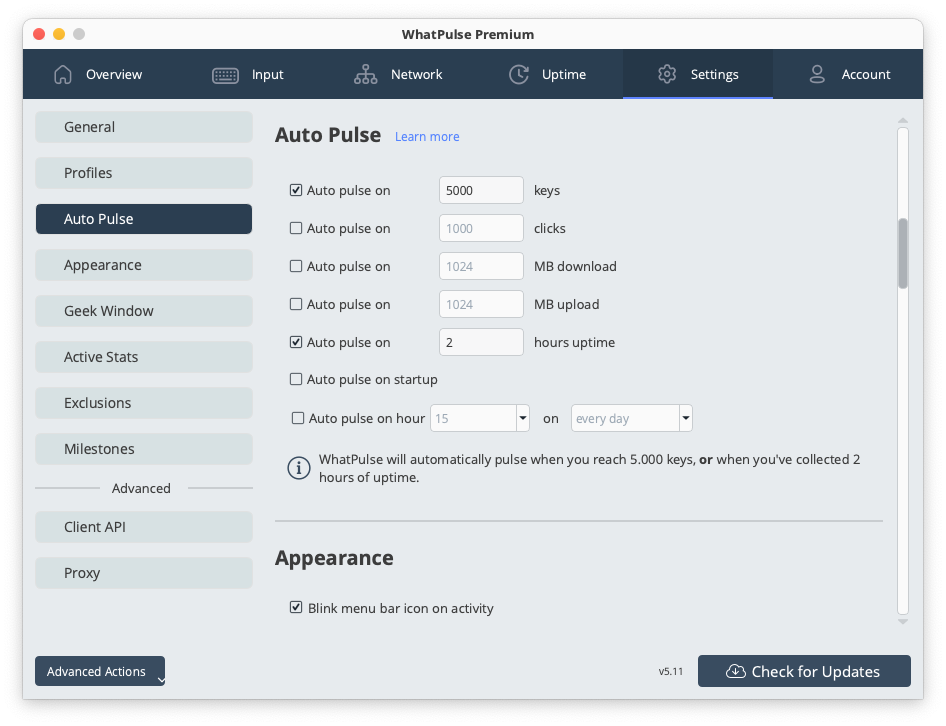Click the Check for Updates button
The width and height of the screenshot is (946, 726).
click(x=804, y=671)
